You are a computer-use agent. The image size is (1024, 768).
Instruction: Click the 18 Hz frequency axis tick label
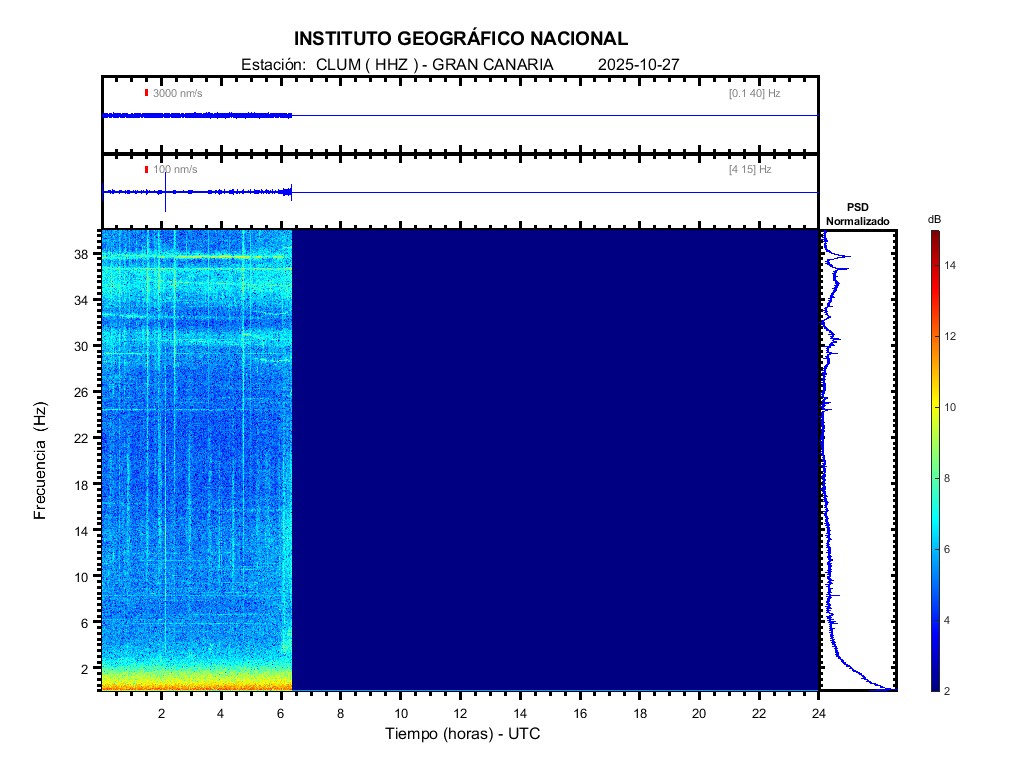pos(83,484)
